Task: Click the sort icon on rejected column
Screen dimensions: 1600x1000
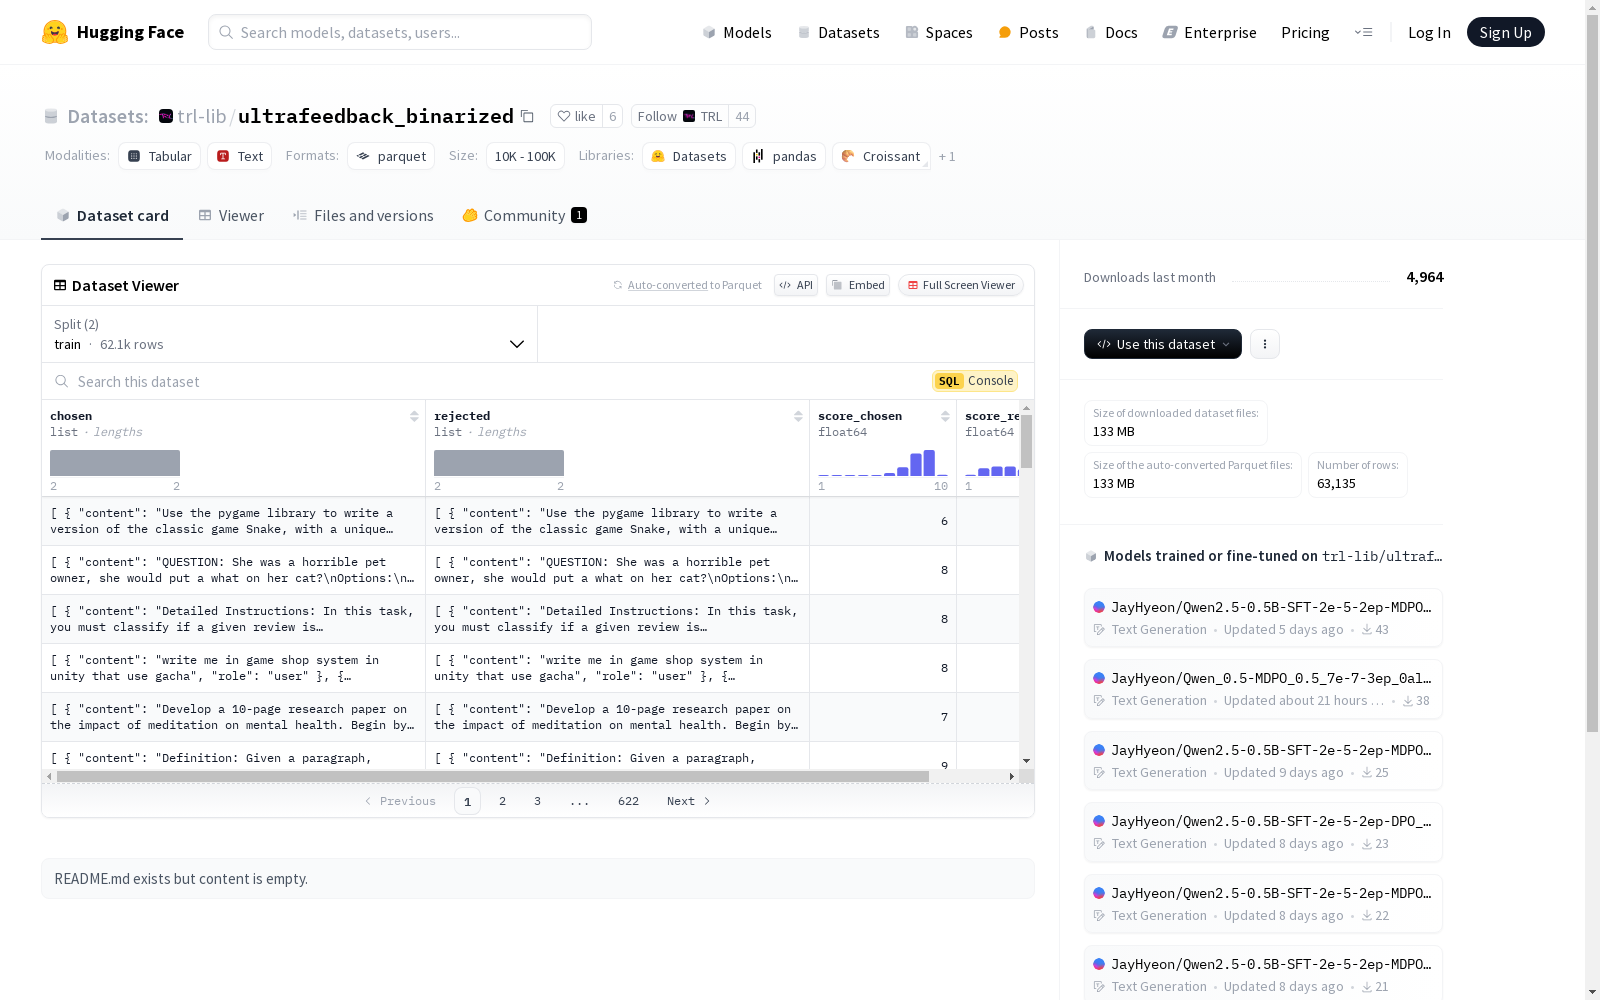Action: coord(798,416)
